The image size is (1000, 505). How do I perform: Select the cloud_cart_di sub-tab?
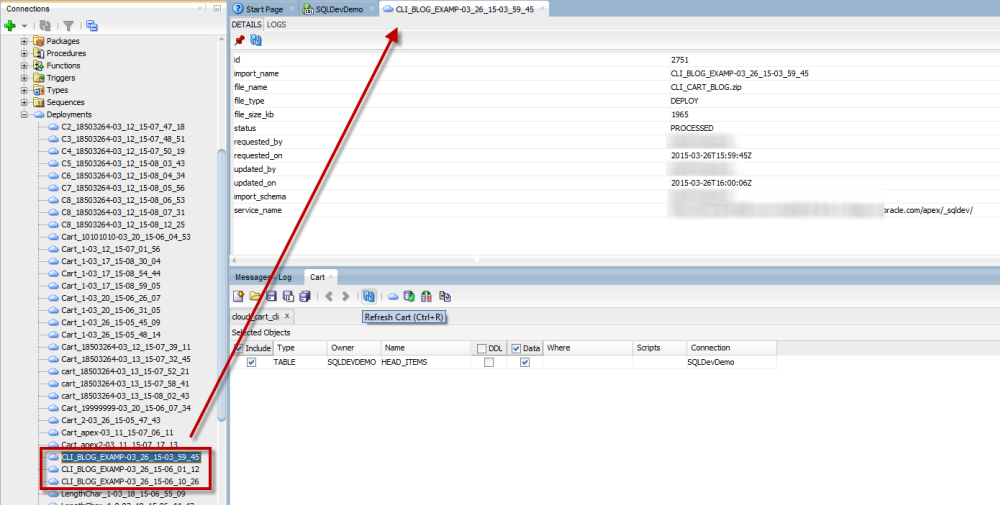255,316
